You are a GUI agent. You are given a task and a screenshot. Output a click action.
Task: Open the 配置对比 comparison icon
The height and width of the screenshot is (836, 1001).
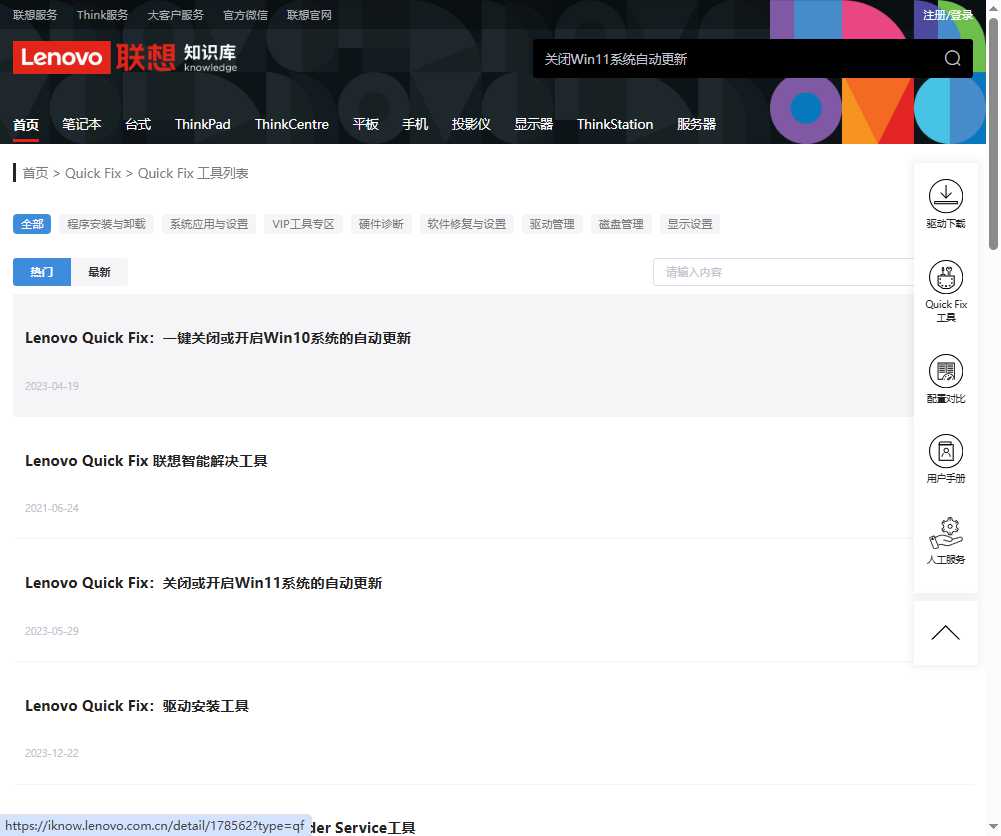945,372
